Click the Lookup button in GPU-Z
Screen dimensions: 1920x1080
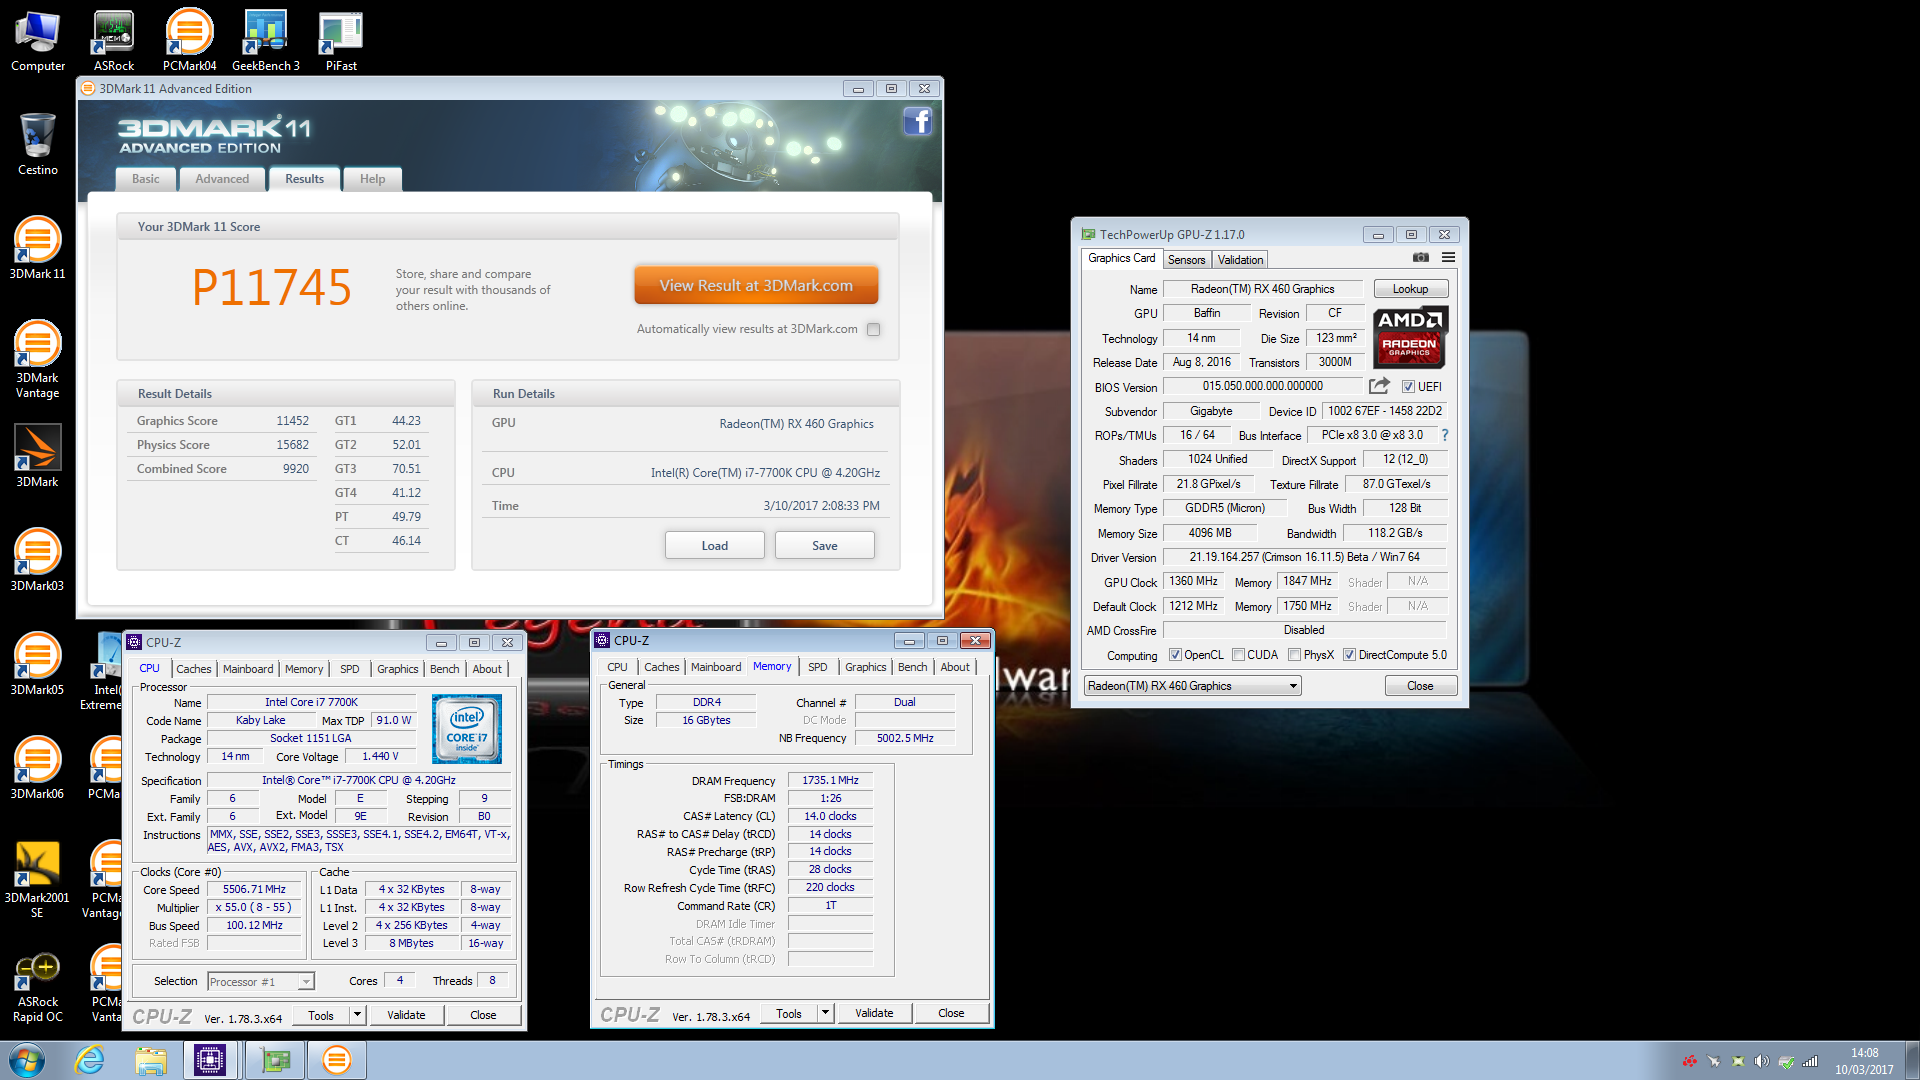1410,289
